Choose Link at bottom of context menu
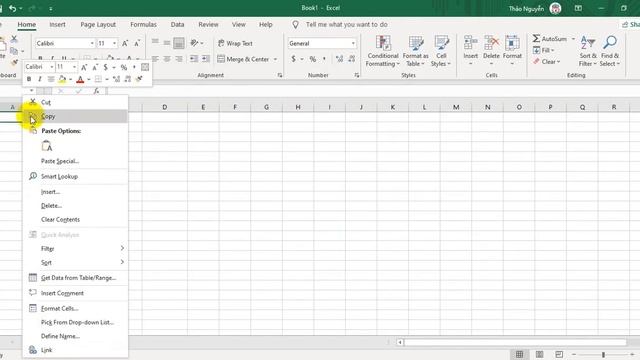Viewport: 640px width, 360px height. (x=75, y=350)
